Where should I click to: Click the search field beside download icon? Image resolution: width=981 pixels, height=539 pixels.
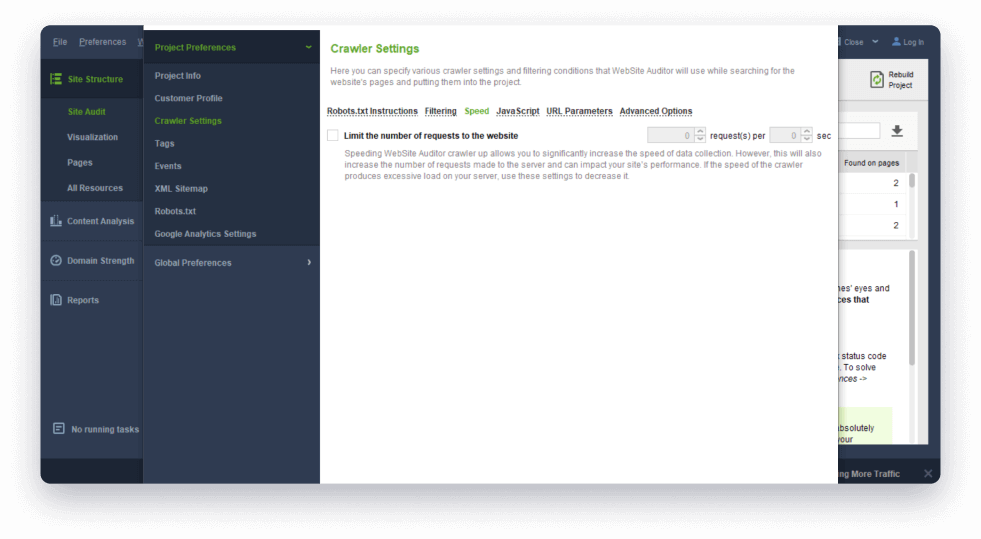[859, 130]
